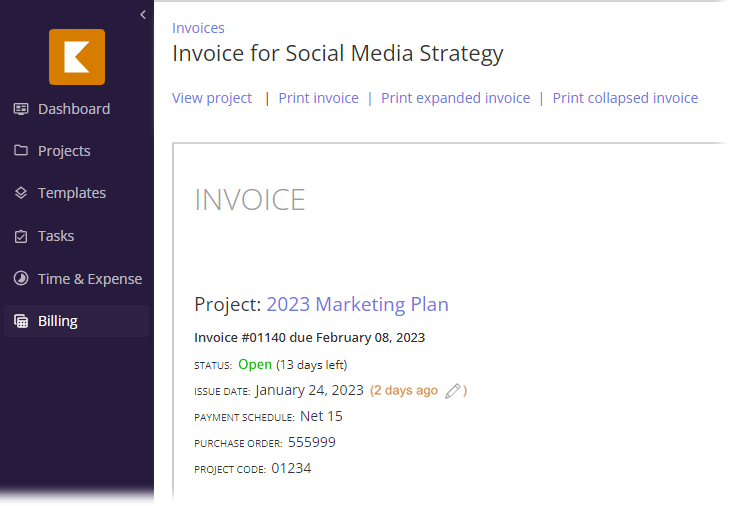Click the Templates layers icon
The width and height of the screenshot is (732, 506).
coord(21,193)
